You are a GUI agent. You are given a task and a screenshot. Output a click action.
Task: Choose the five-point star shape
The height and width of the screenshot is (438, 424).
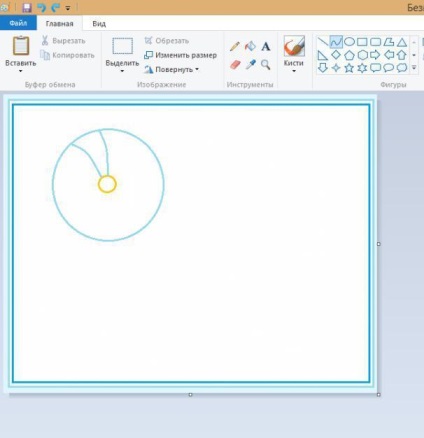(x=349, y=68)
